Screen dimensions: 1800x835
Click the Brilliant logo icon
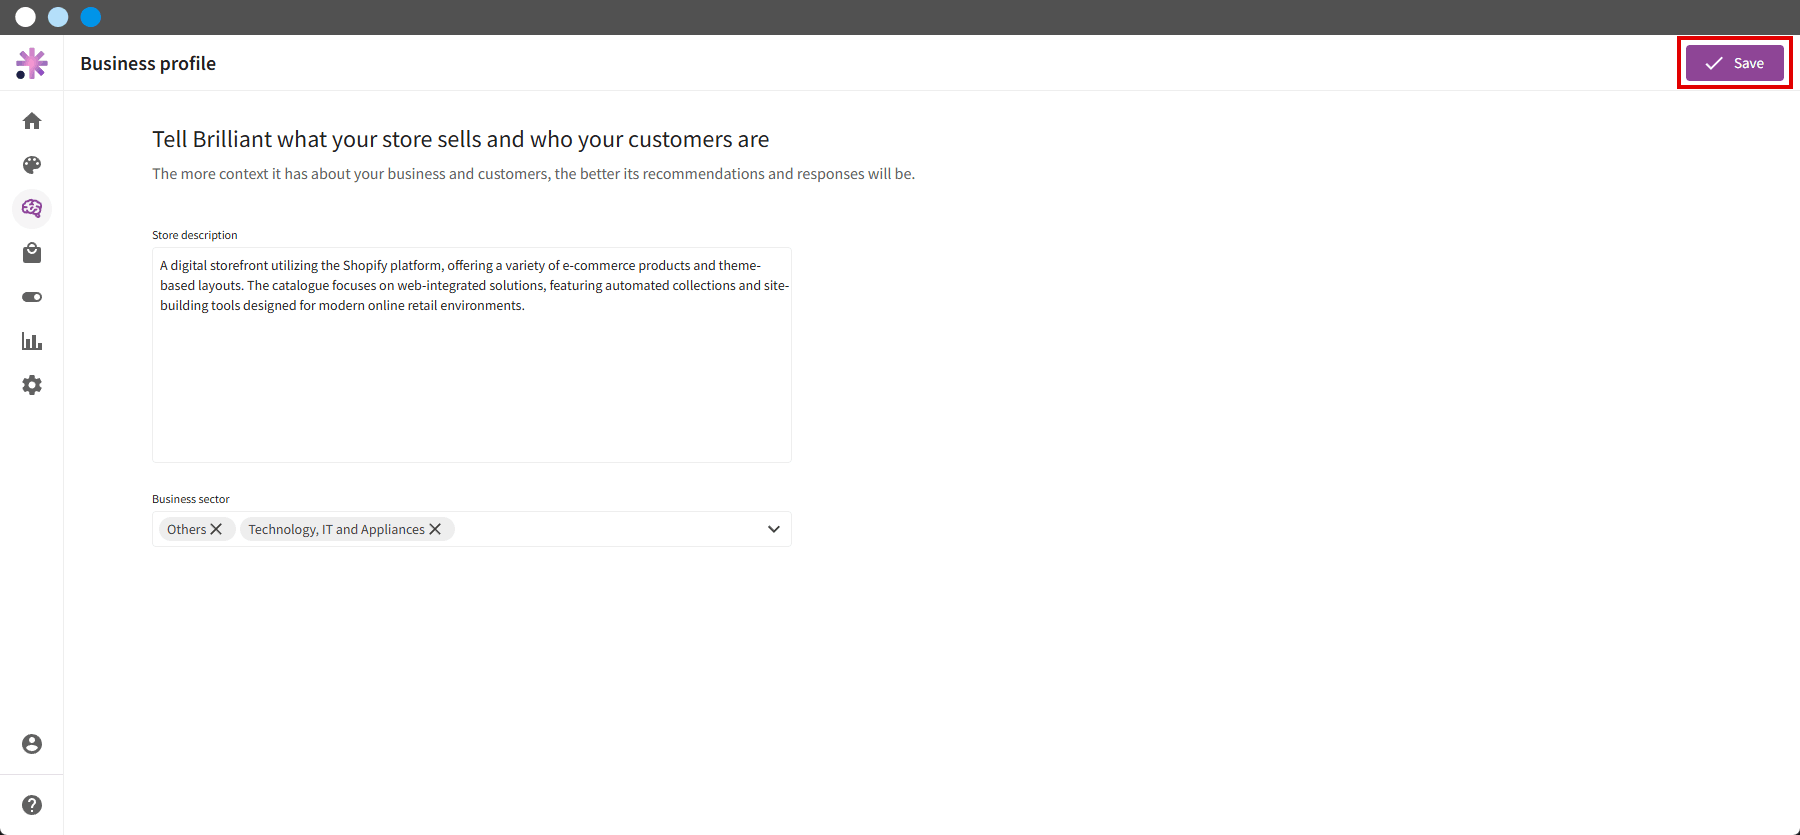pyautogui.click(x=32, y=63)
